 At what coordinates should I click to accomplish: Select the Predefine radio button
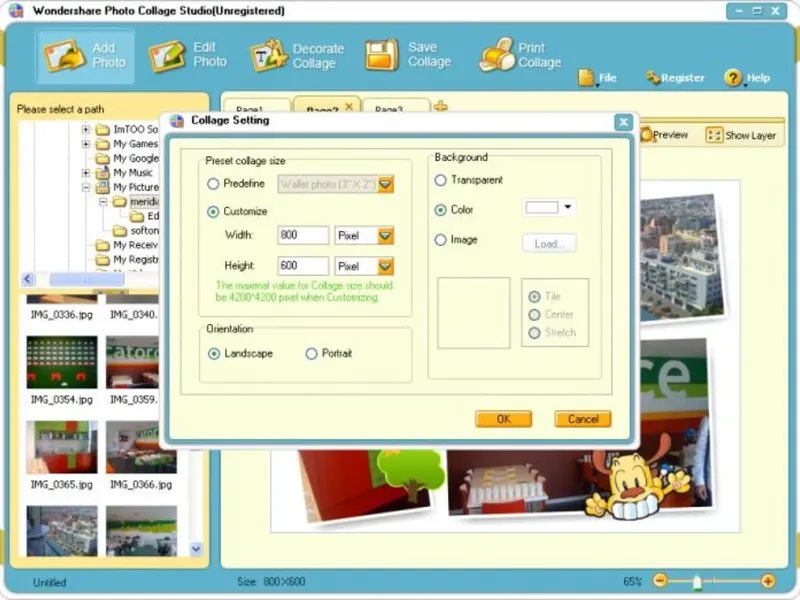[x=213, y=184]
